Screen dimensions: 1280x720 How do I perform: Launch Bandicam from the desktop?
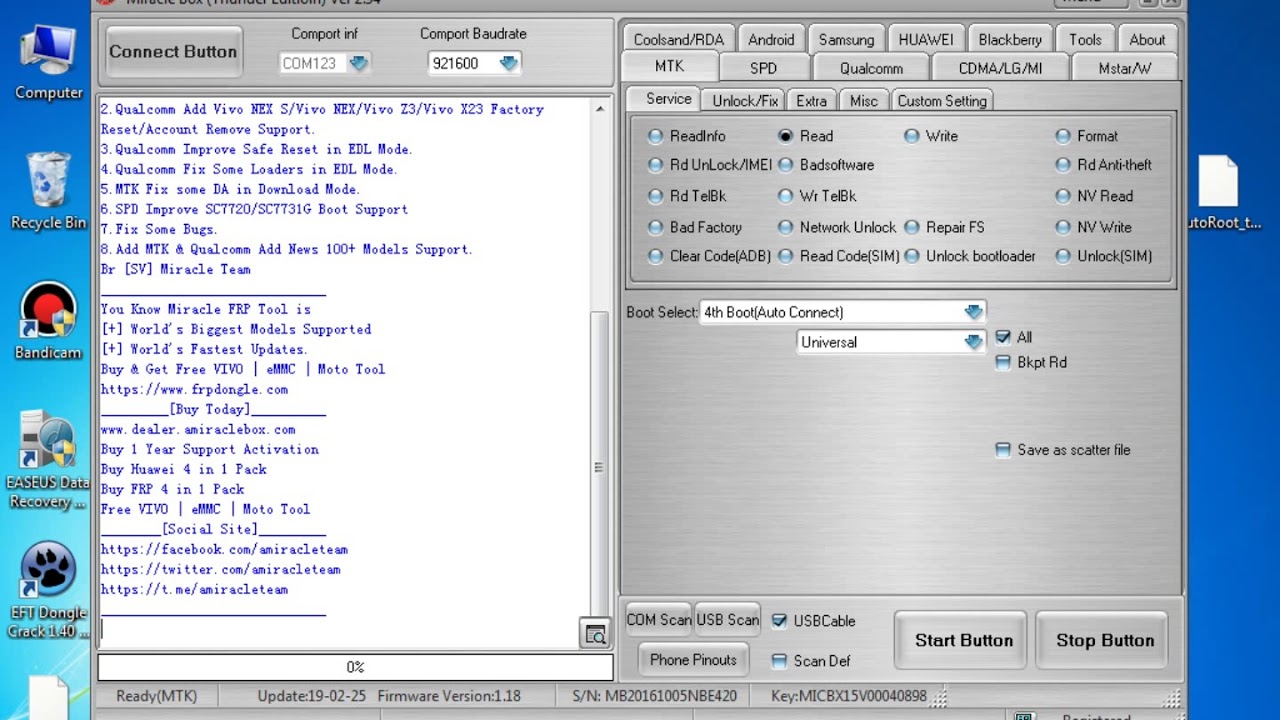pyautogui.click(x=48, y=322)
